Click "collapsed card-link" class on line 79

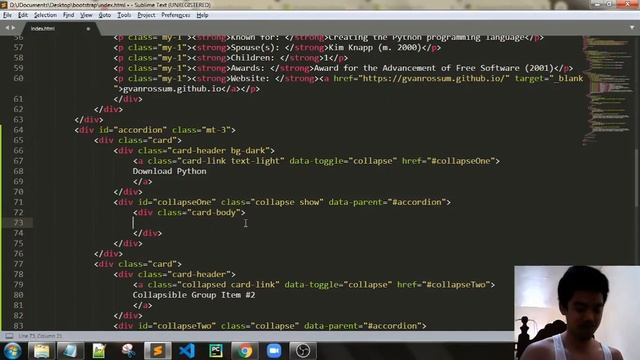229,284
